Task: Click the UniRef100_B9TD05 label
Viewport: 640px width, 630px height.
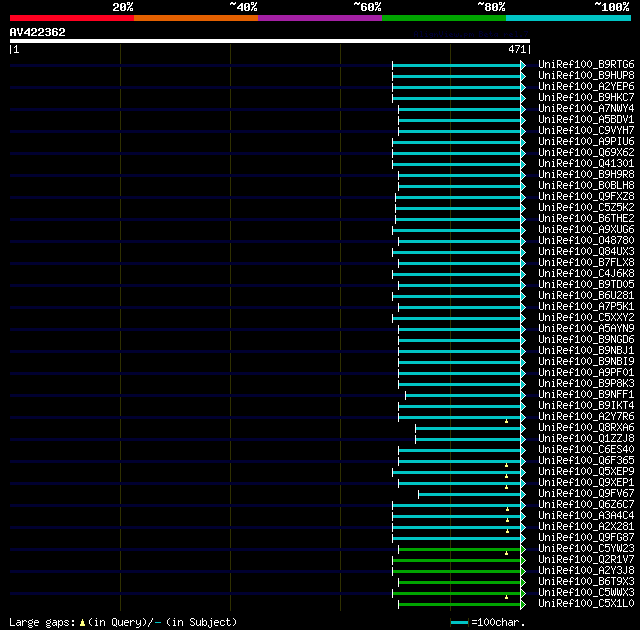Action: [586, 285]
